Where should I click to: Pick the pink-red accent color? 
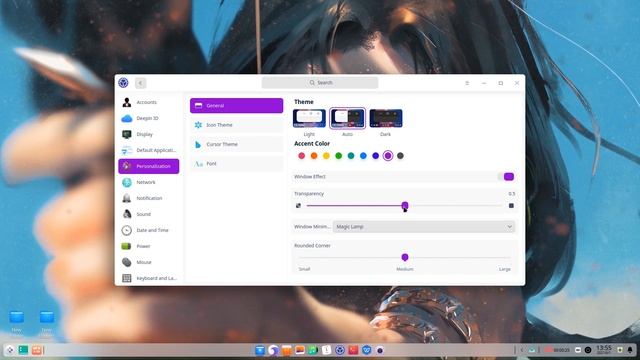302,156
